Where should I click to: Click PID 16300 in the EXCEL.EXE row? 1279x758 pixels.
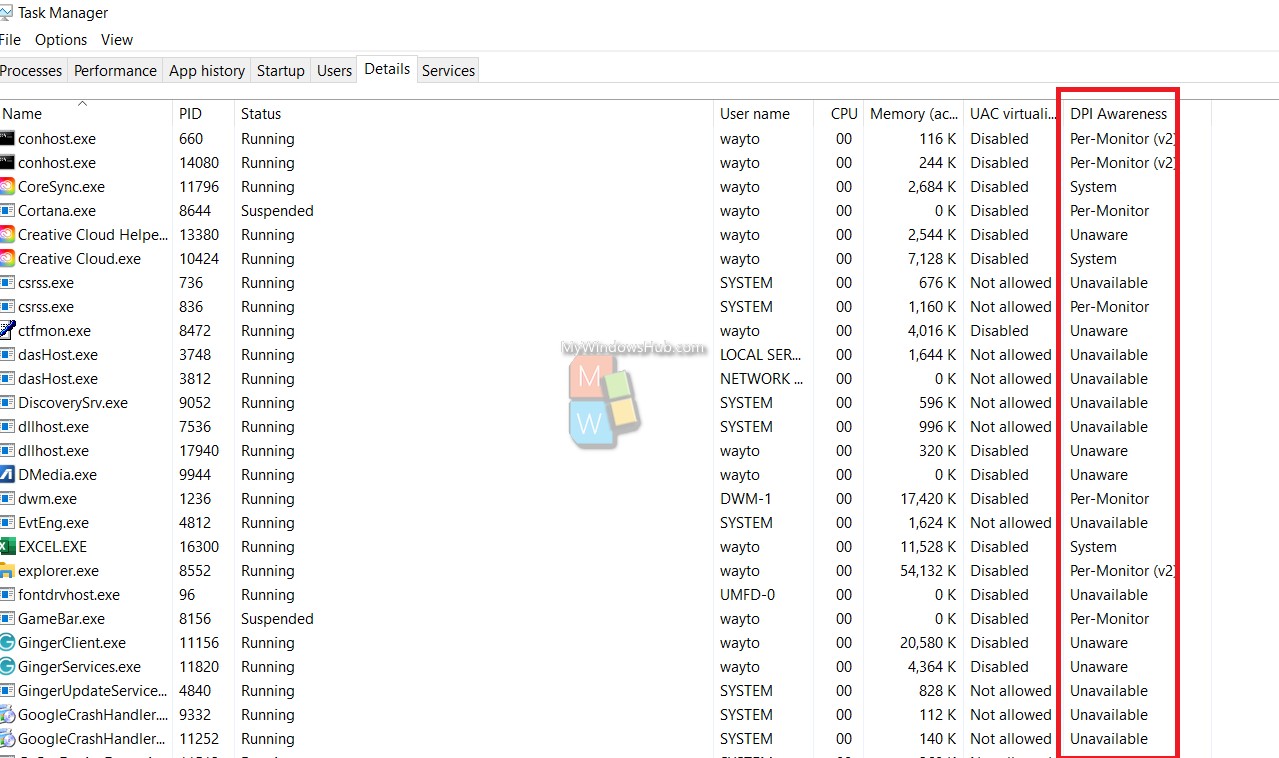(x=199, y=547)
